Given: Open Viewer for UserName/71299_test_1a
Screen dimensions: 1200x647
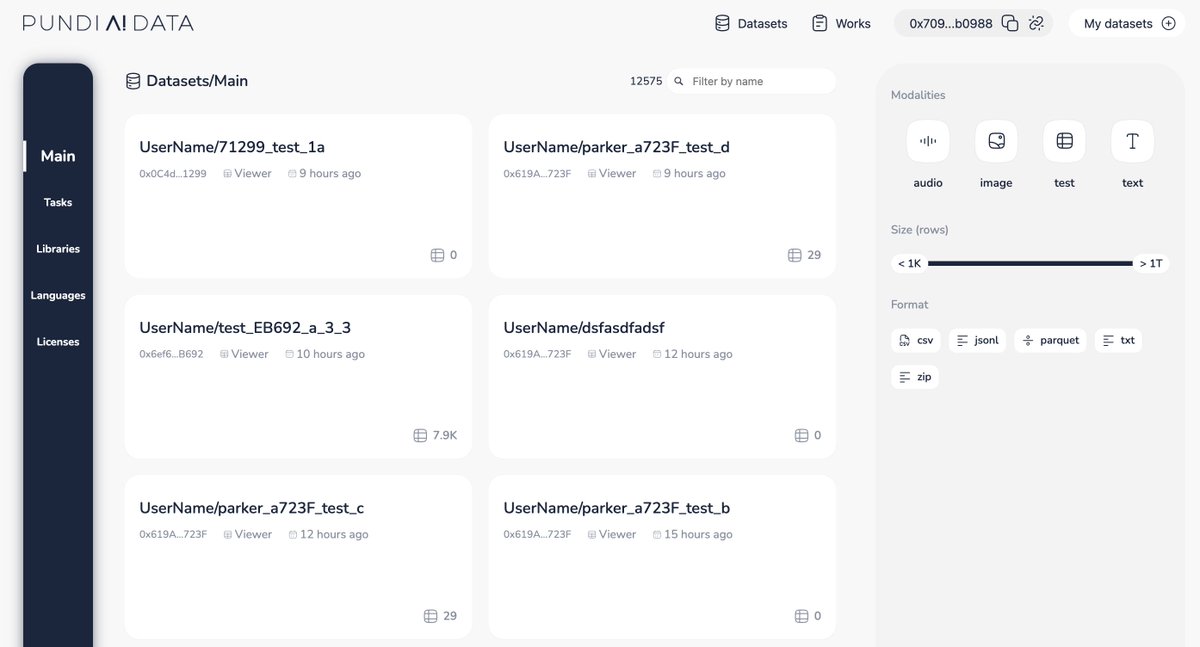Looking at the screenshot, I should [247, 171].
